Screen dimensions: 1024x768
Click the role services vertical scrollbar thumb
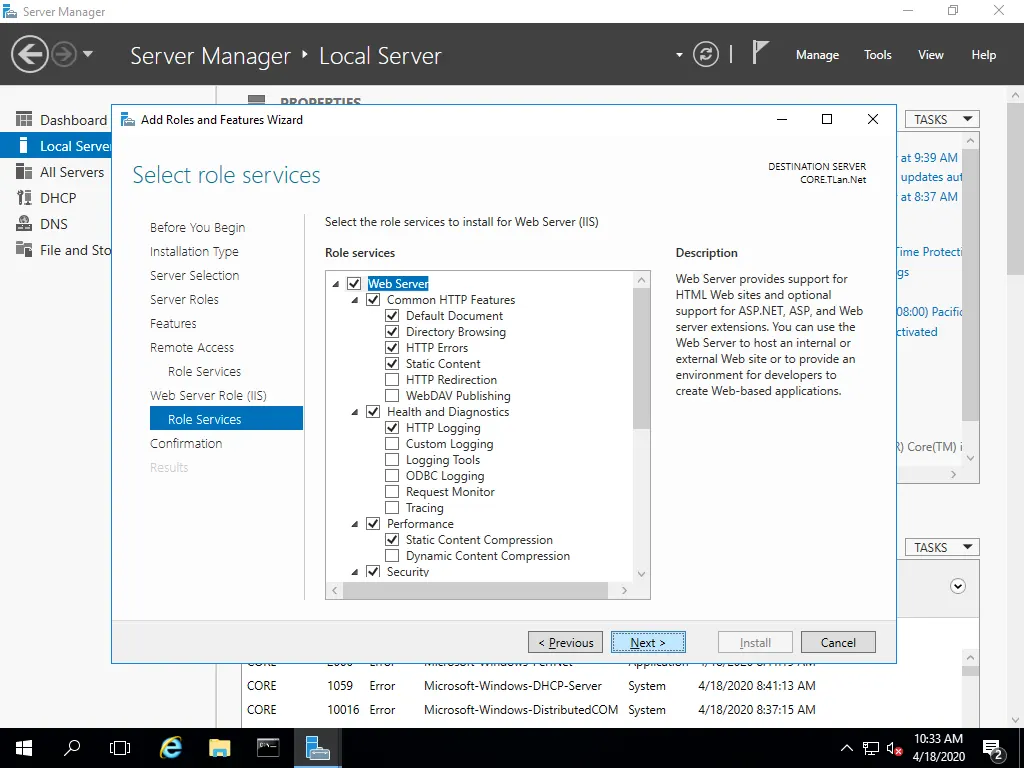(x=641, y=358)
